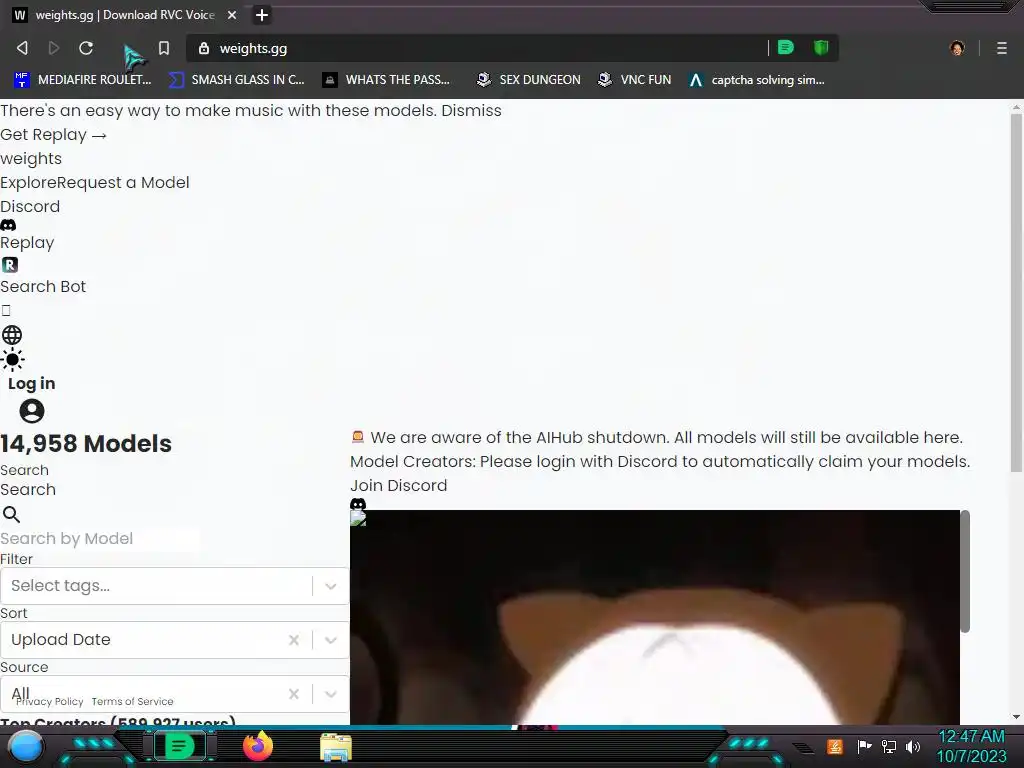The height and width of the screenshot is (768, 1024).
Task: Open the browser profile avatar
Action: tap(957, 48)
